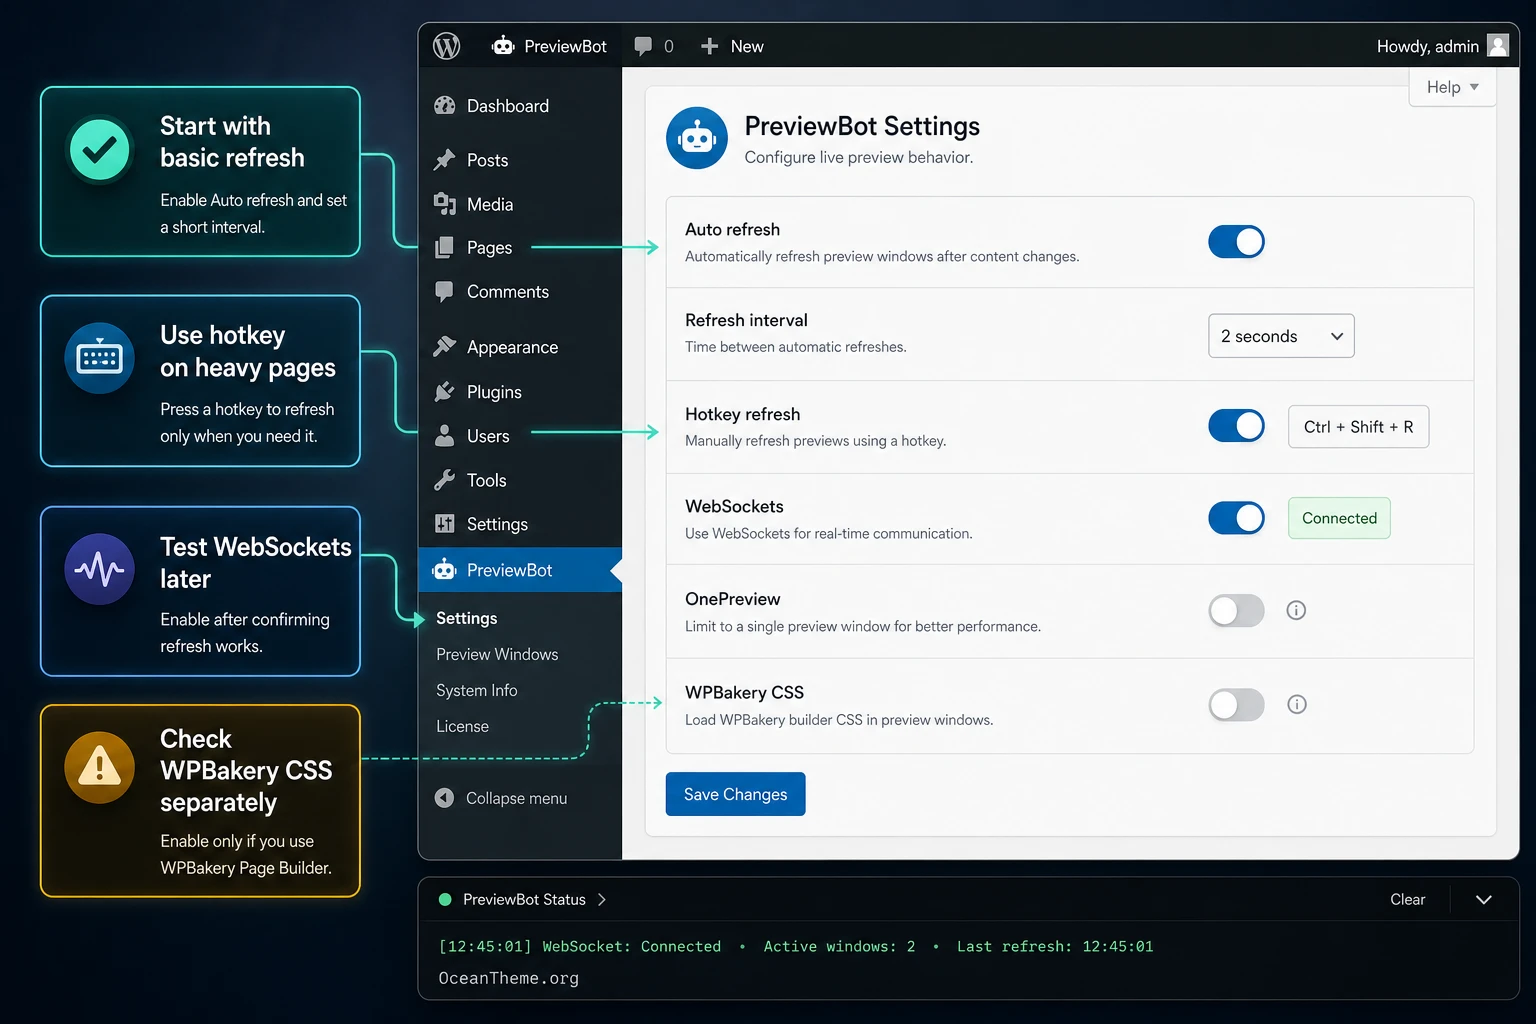Click the Ctrl + Shift + R hotkey field
The image size is (1536, 1024).
pos(1358,427)
